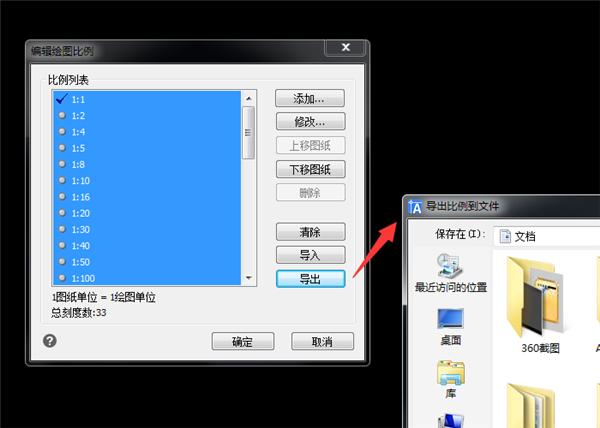600x428 pixels.
Task: Select the checked 1:1 scale entry
Action: [x=78, y=99]
